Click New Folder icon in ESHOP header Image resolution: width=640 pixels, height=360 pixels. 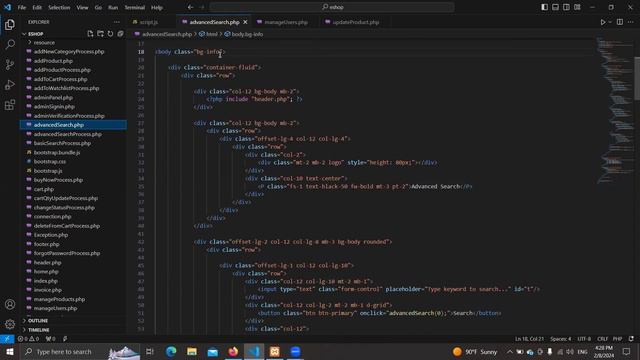point(100,34)
